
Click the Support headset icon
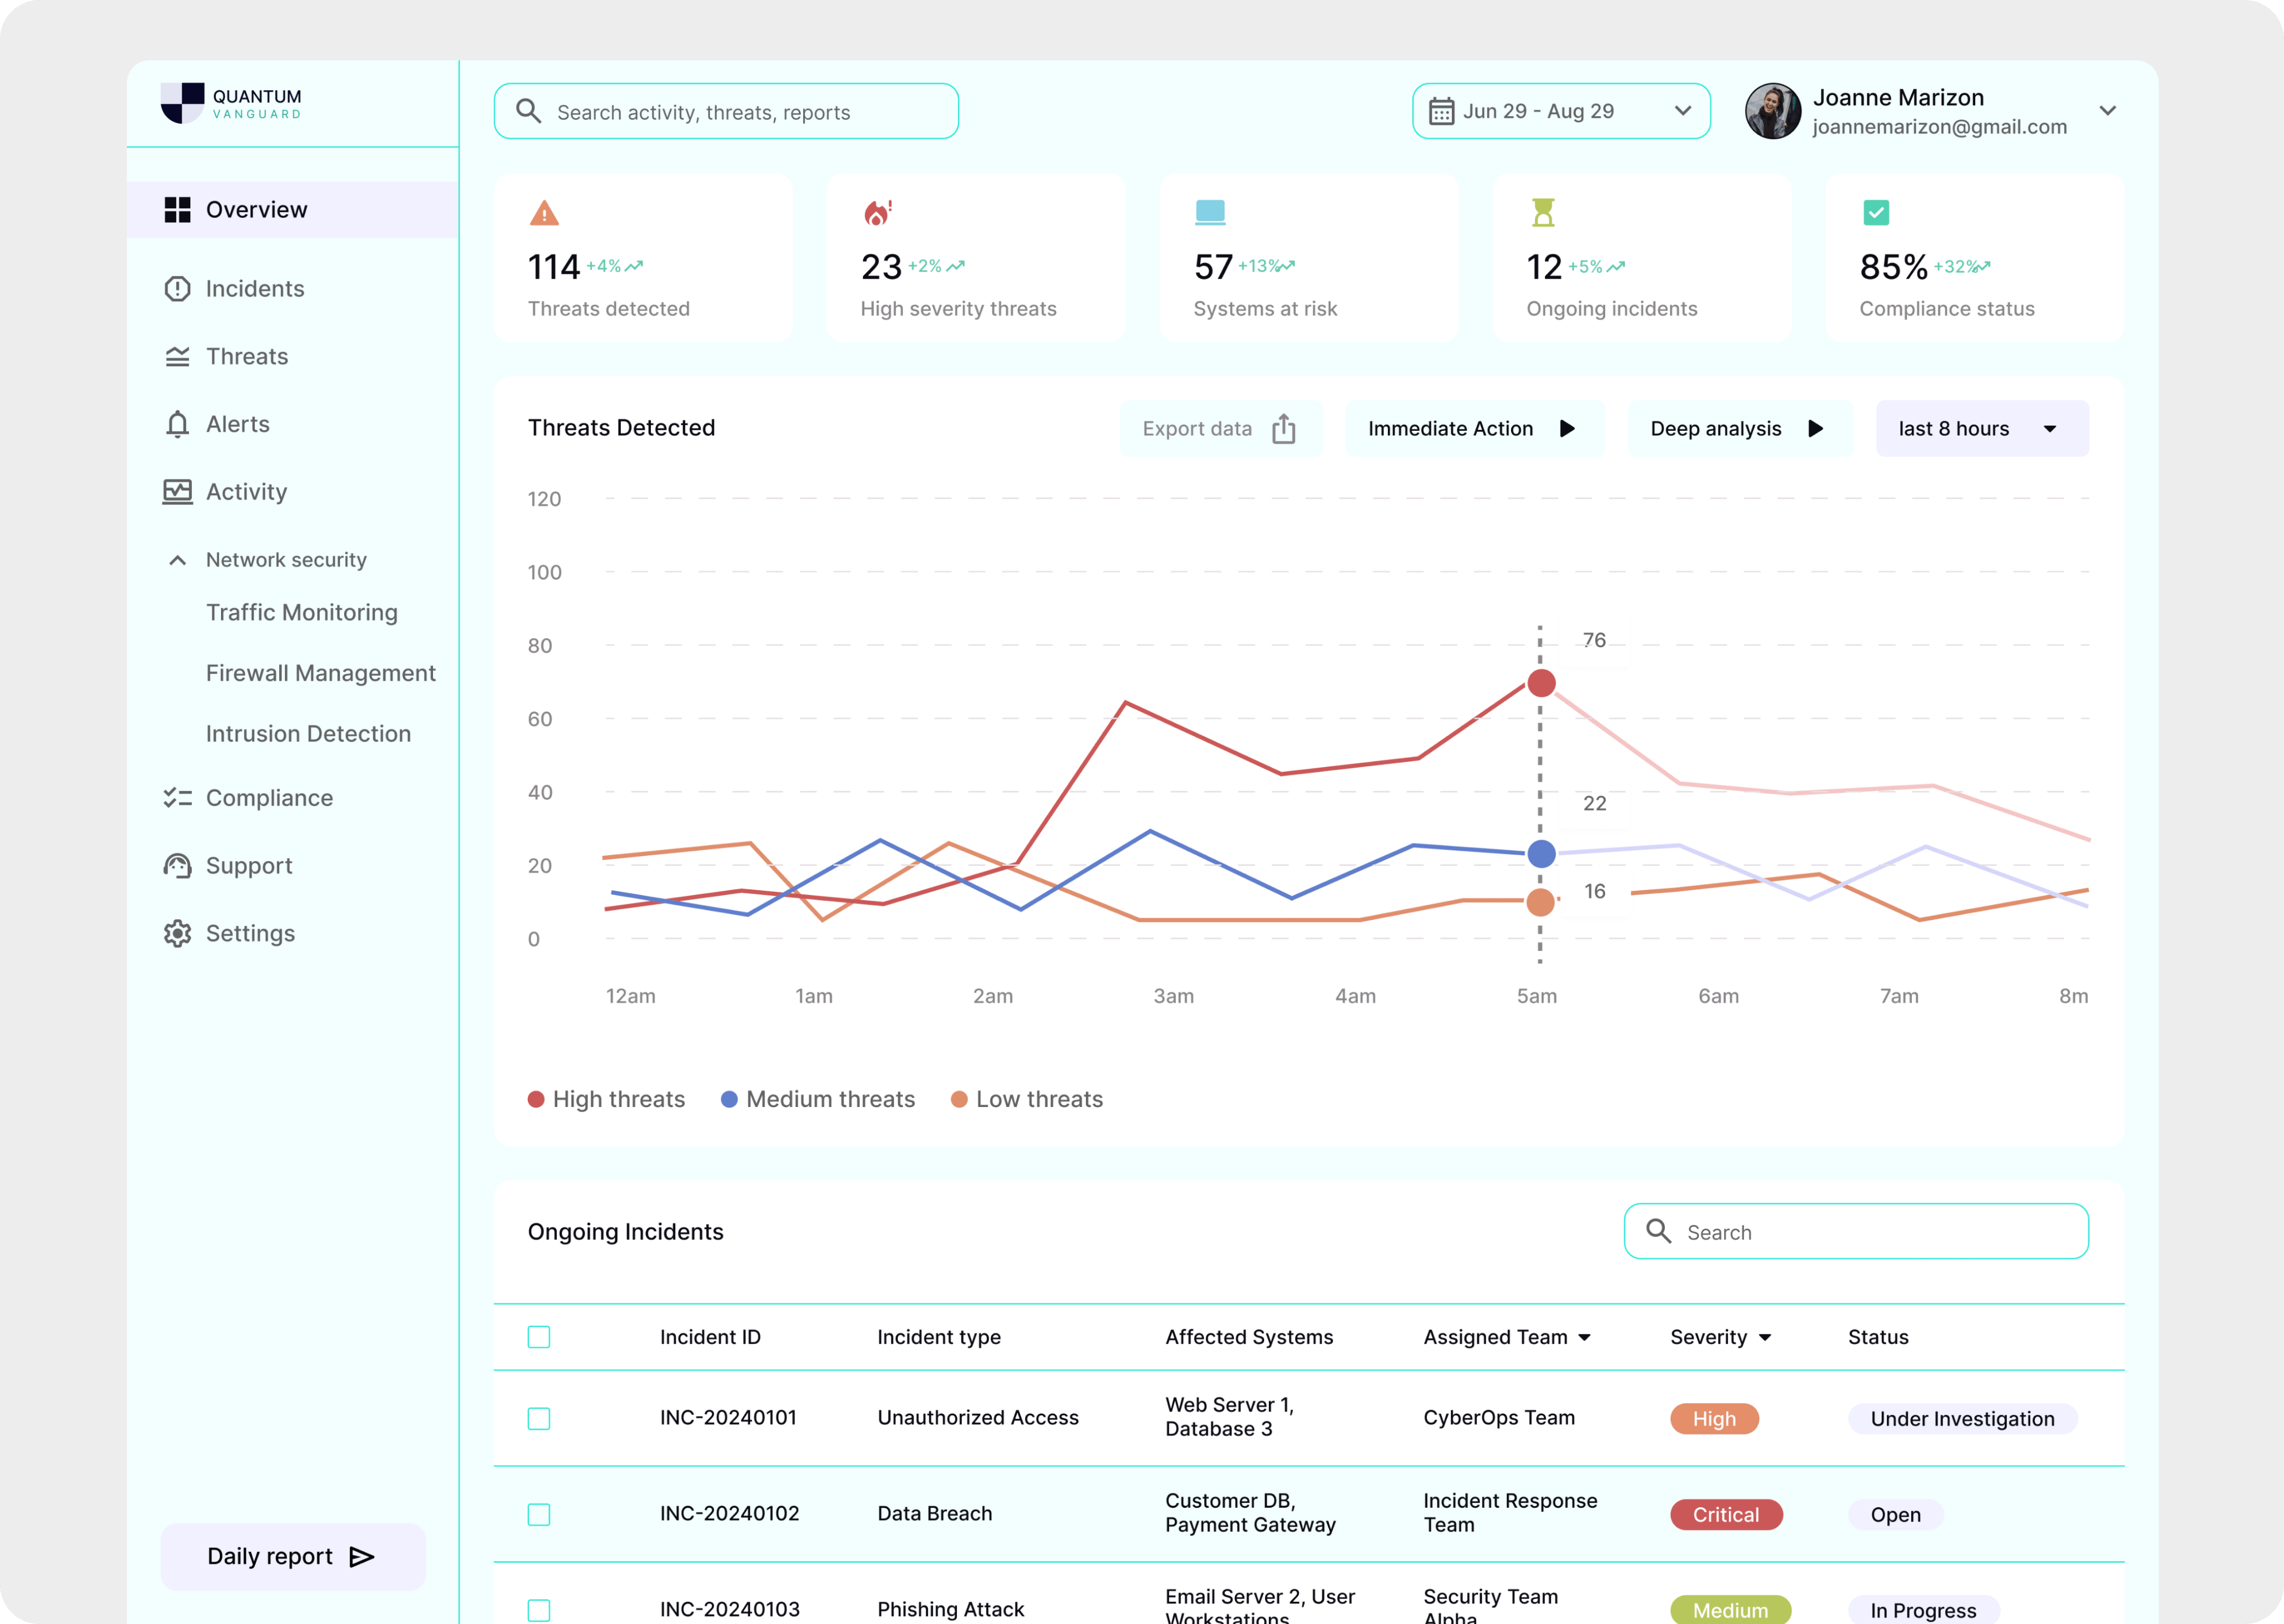pyautogui.click(x=177, y=865)
